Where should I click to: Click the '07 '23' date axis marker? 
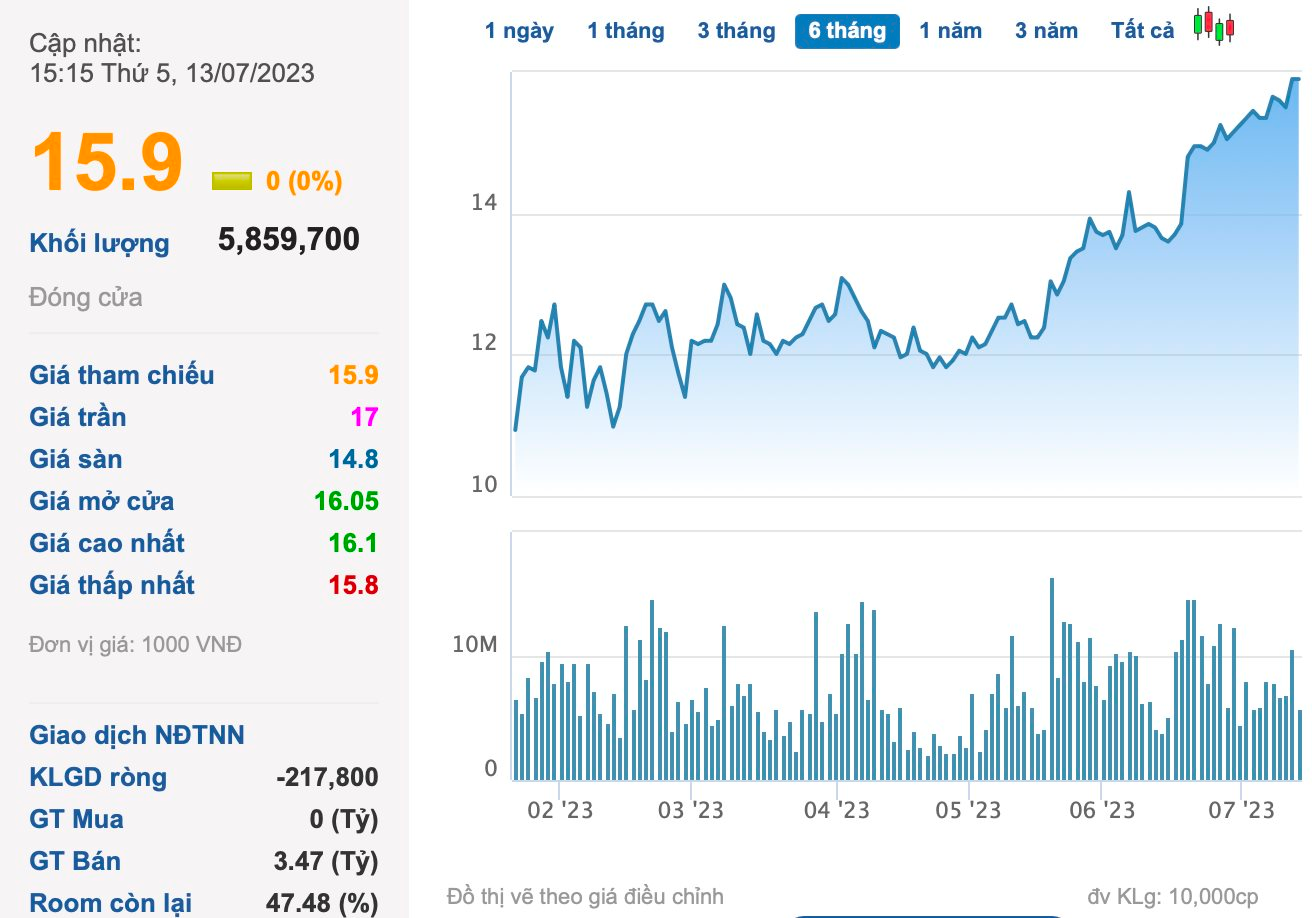tap(1241, 809)
